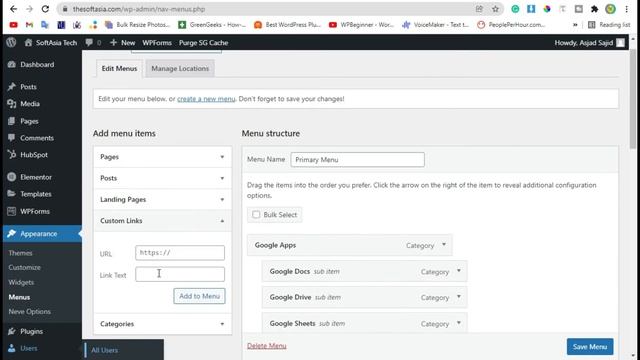This screenshot has height=360, width=640.
Task: Open the YouTube bookmark icon
Action: 13,25
